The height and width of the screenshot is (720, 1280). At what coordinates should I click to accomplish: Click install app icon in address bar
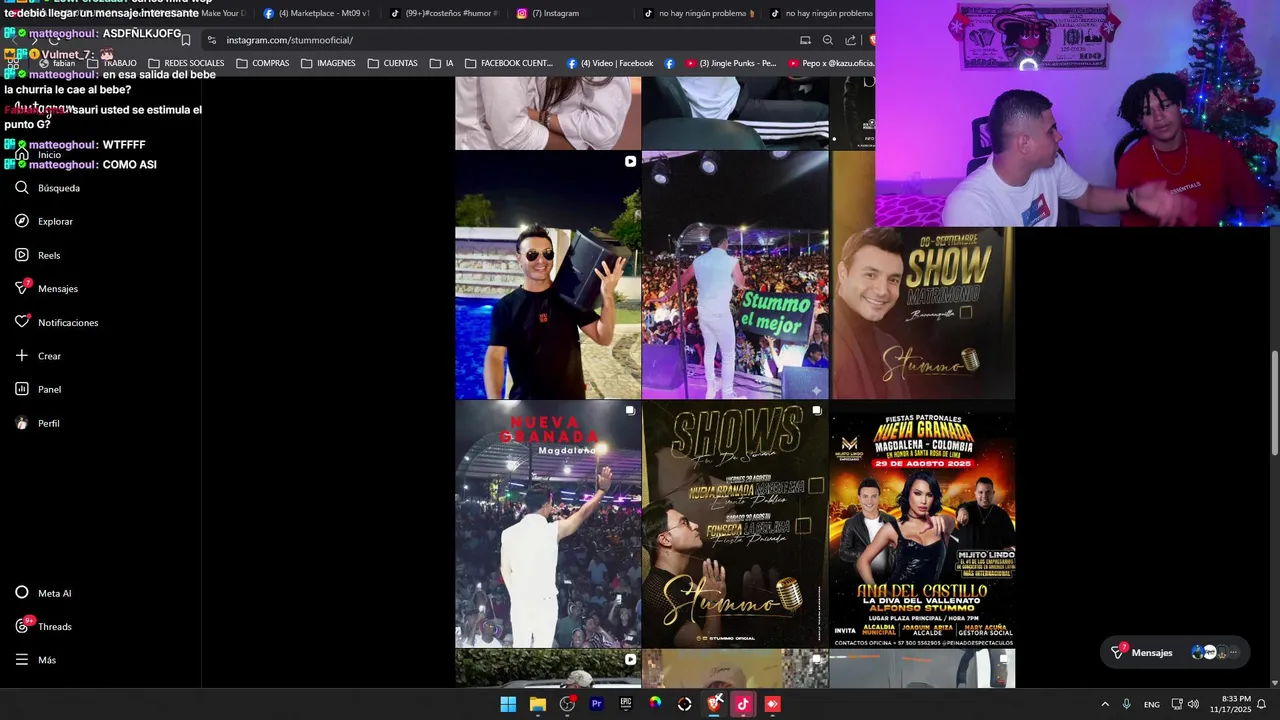[805, 40]
